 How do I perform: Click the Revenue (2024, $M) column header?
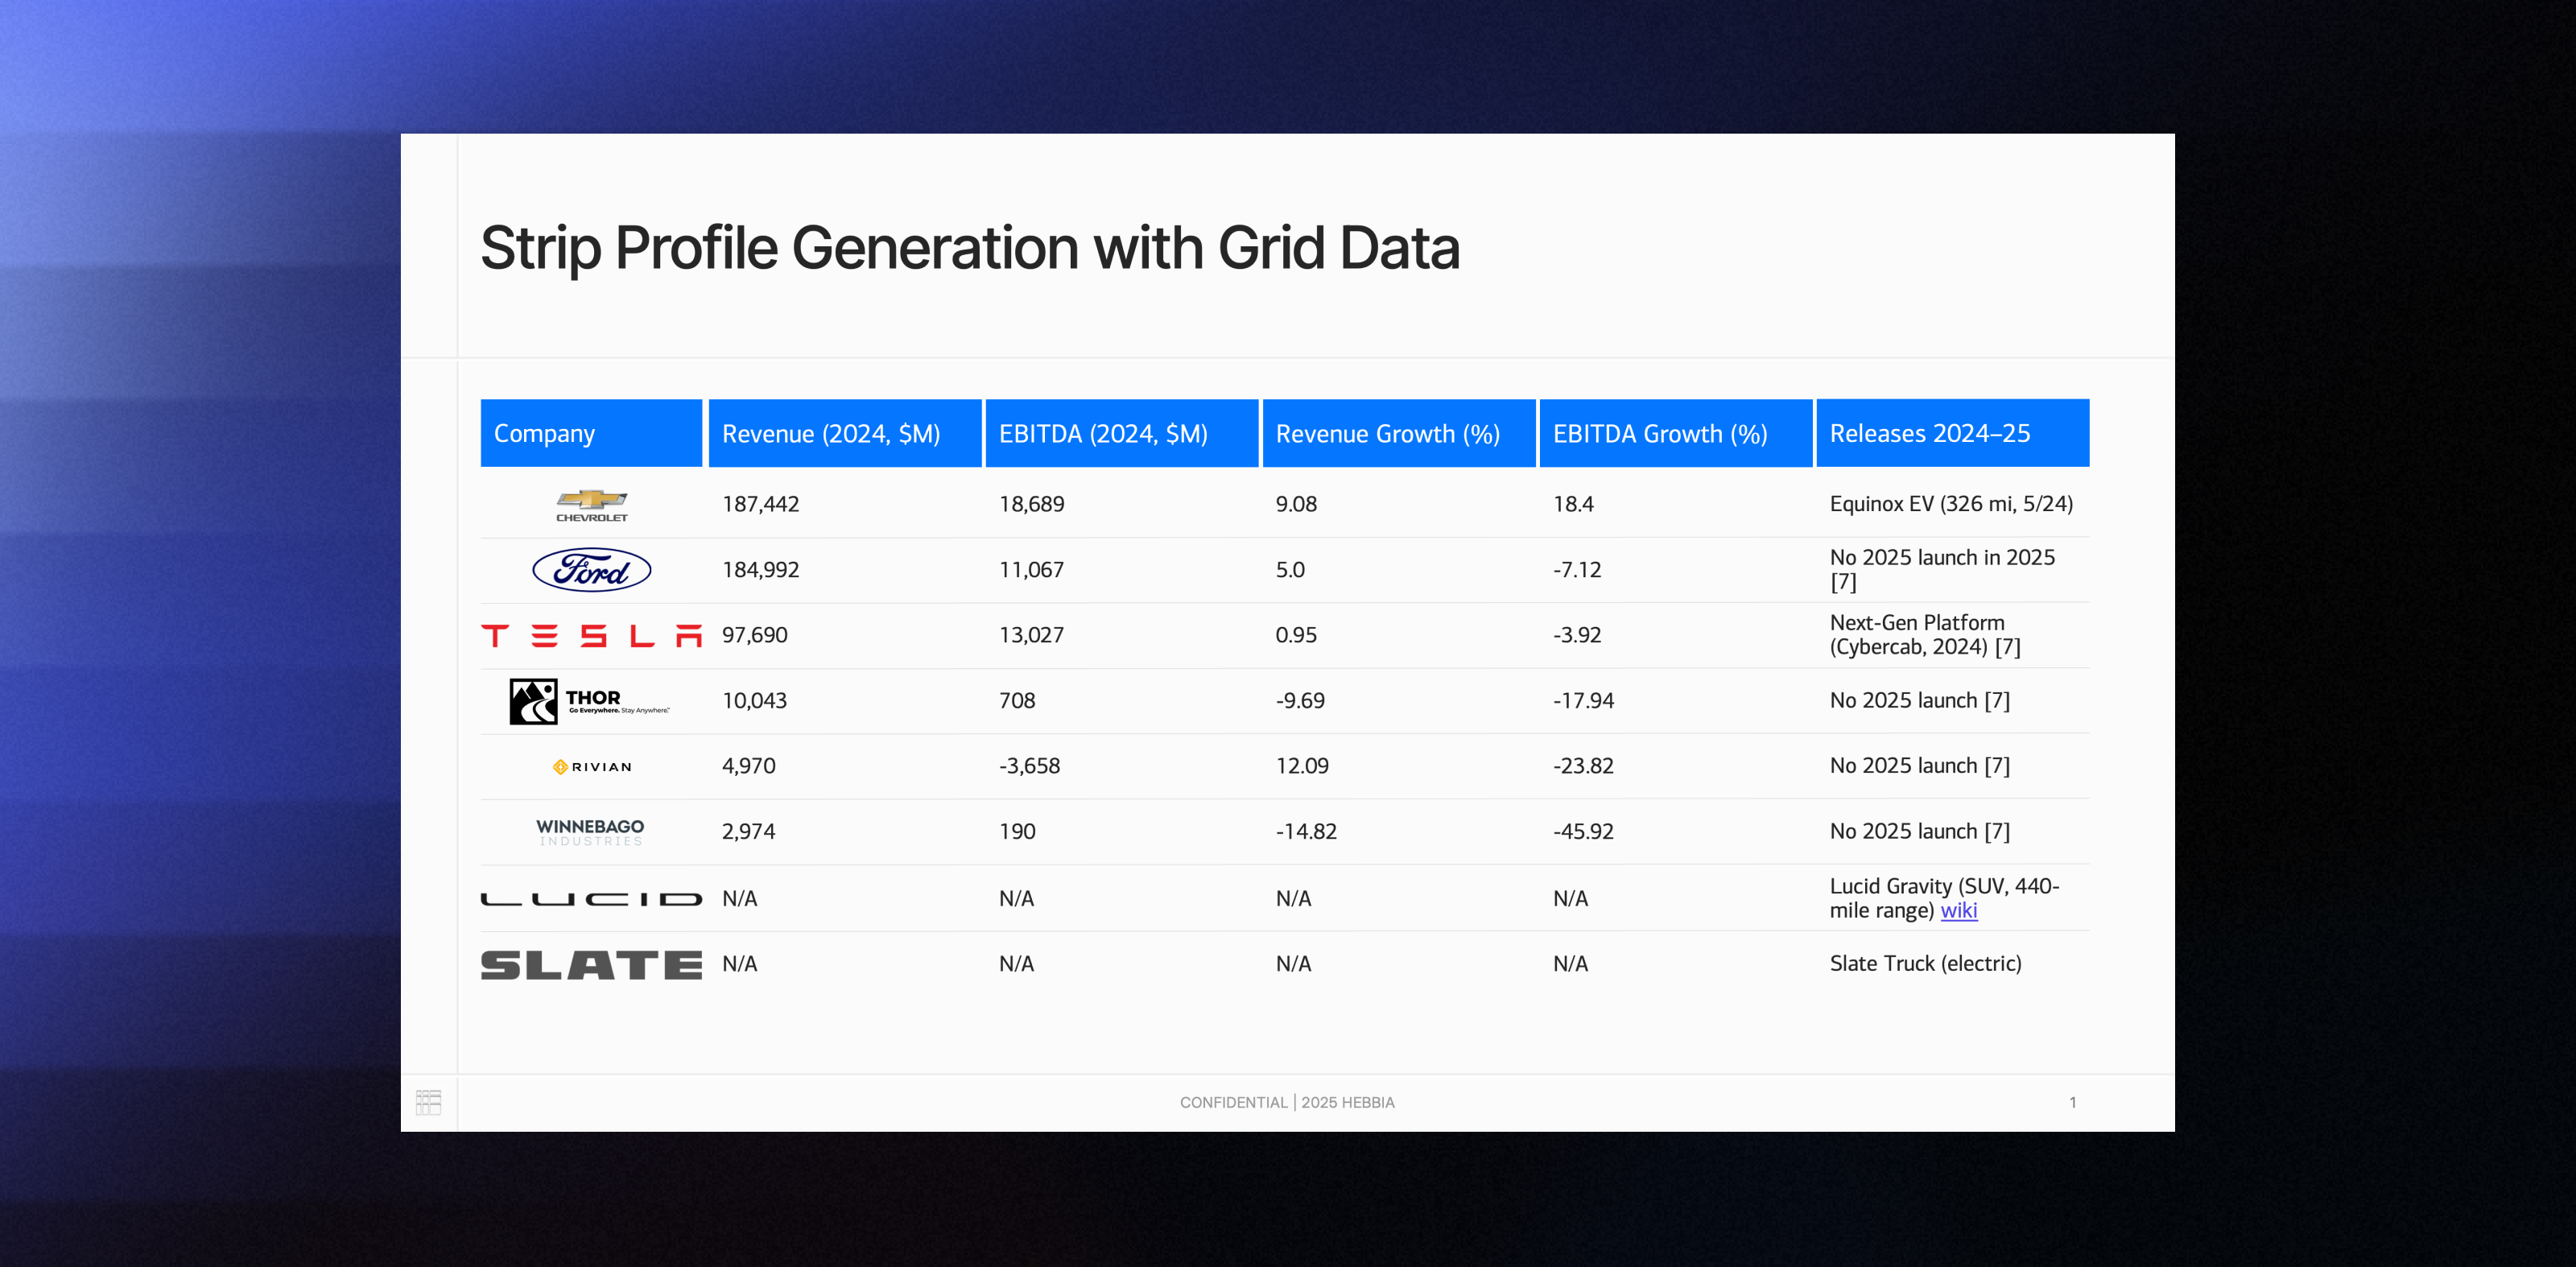pyautogui.click(x=844, y=433)
